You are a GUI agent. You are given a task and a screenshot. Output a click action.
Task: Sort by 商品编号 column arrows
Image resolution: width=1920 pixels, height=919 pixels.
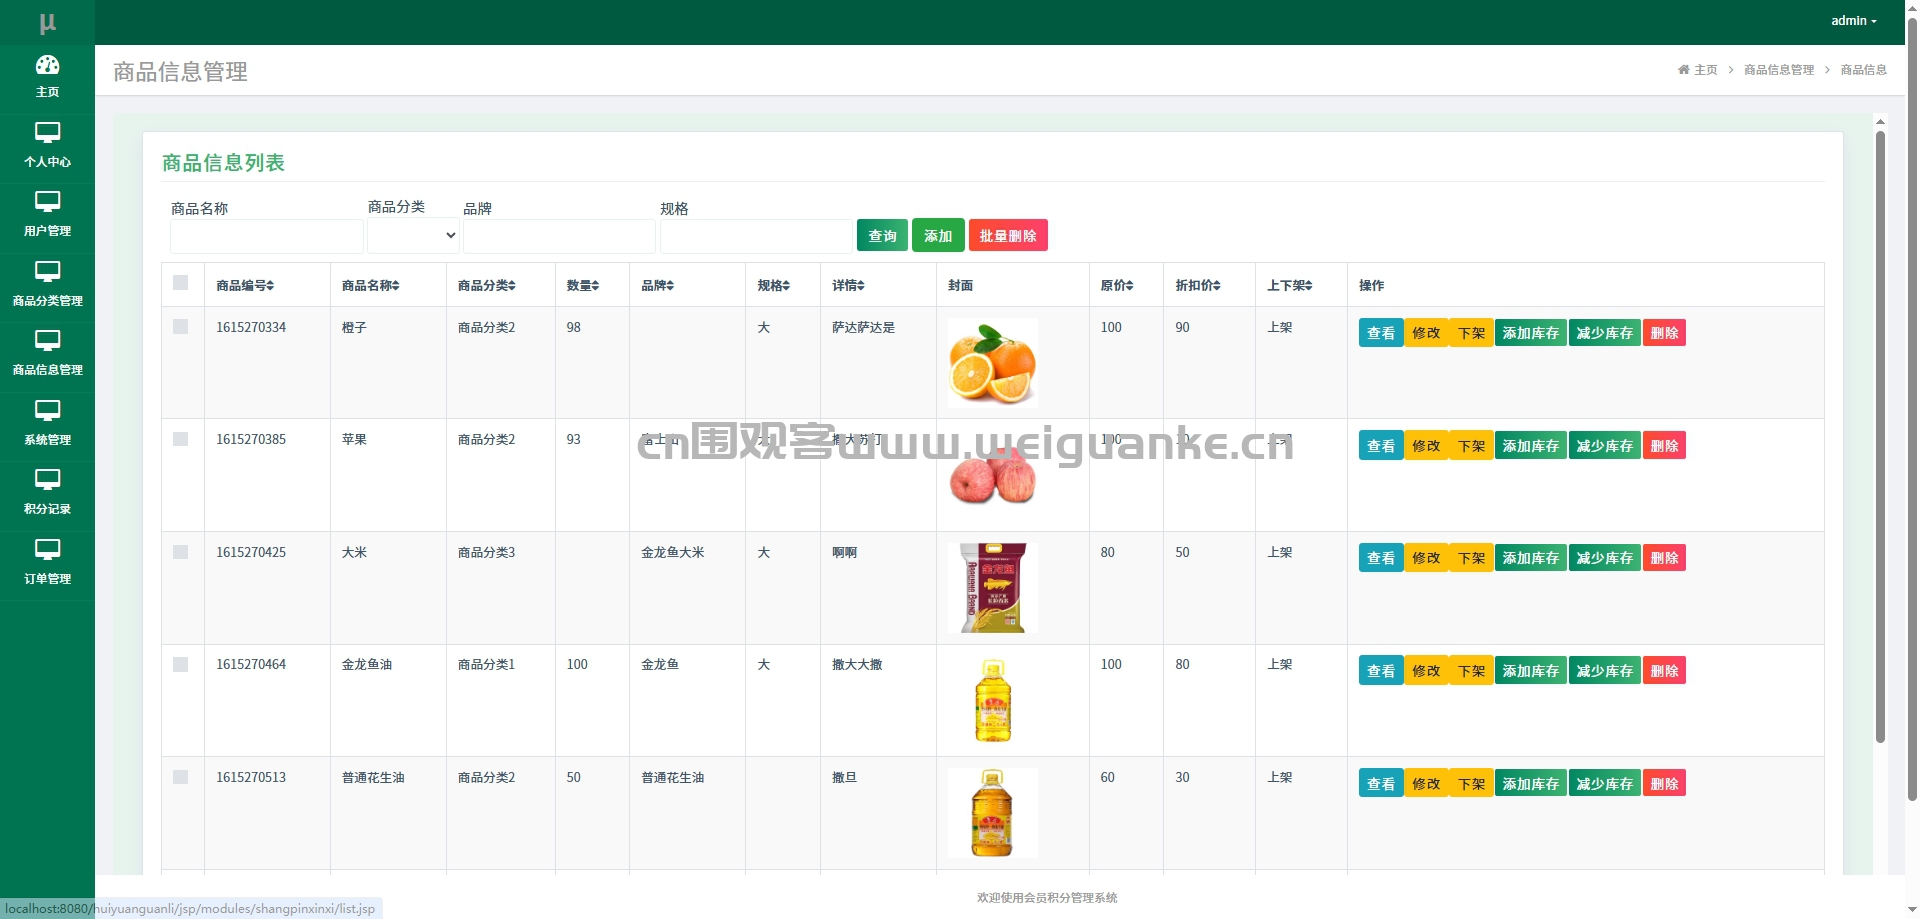click(x=270, y=286)
